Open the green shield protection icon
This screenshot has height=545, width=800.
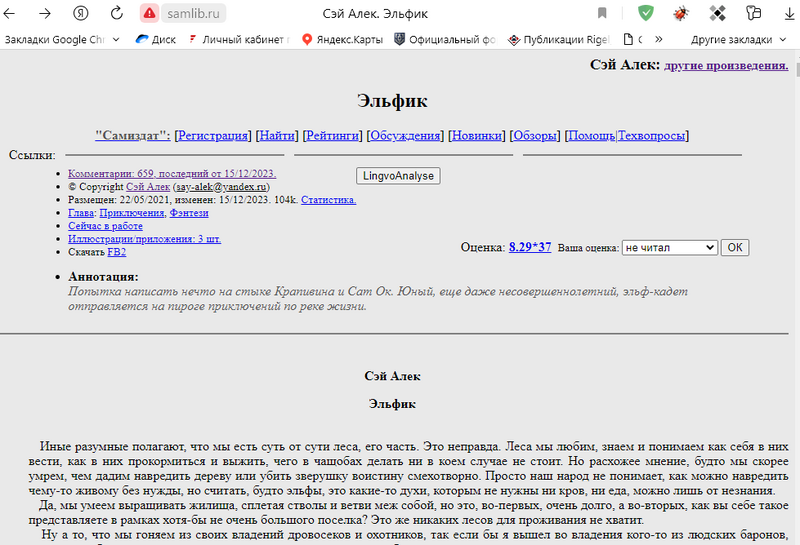(646, 13)
